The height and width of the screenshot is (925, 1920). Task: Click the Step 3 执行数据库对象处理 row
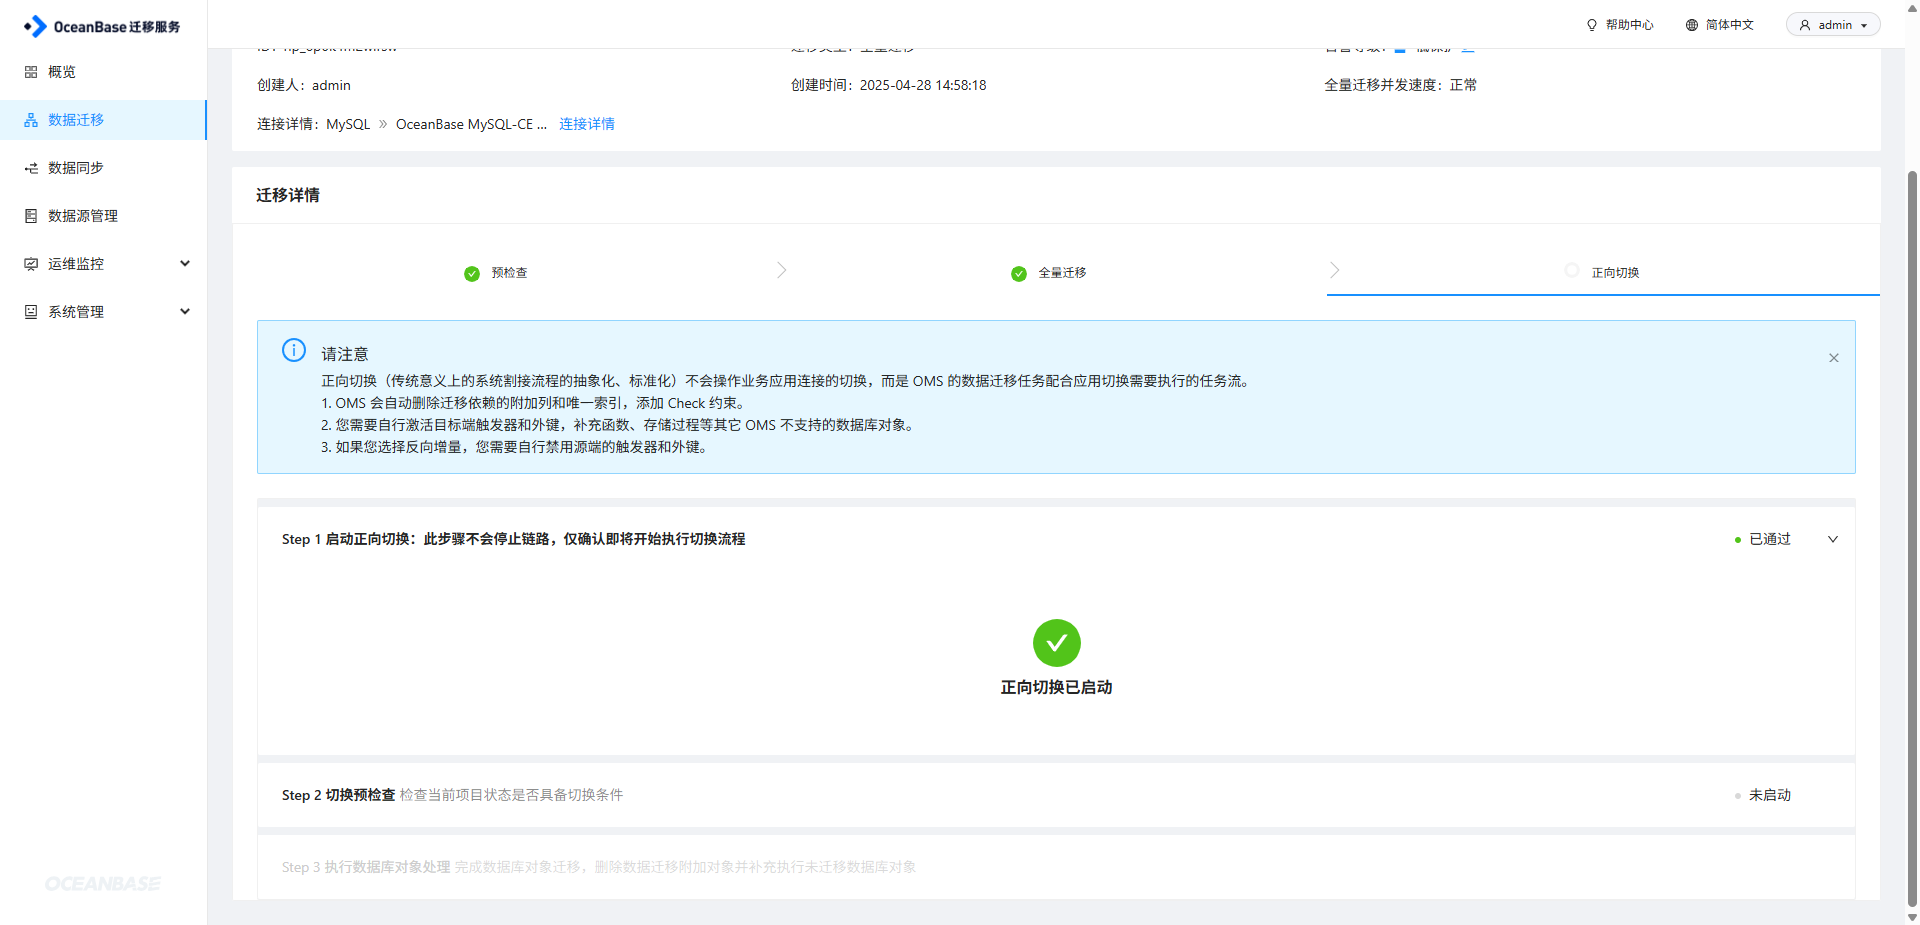tap(1056, 867)
